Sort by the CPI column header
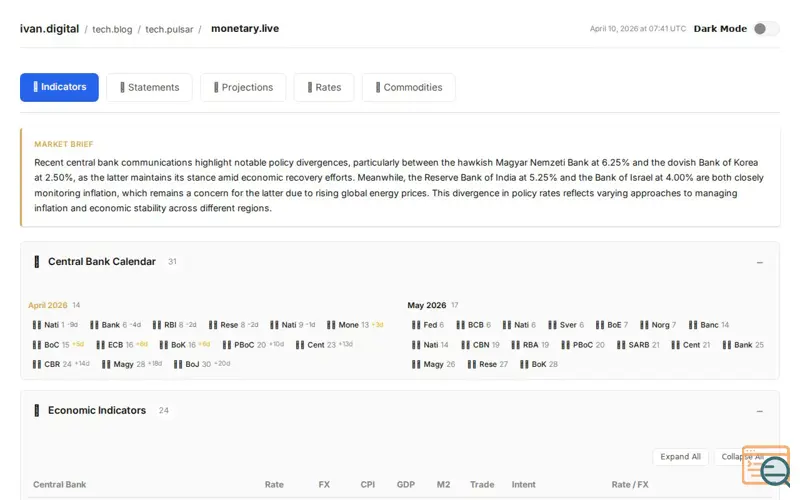The height and width of the screenshot is (500, 800). [x=368, y=485]
